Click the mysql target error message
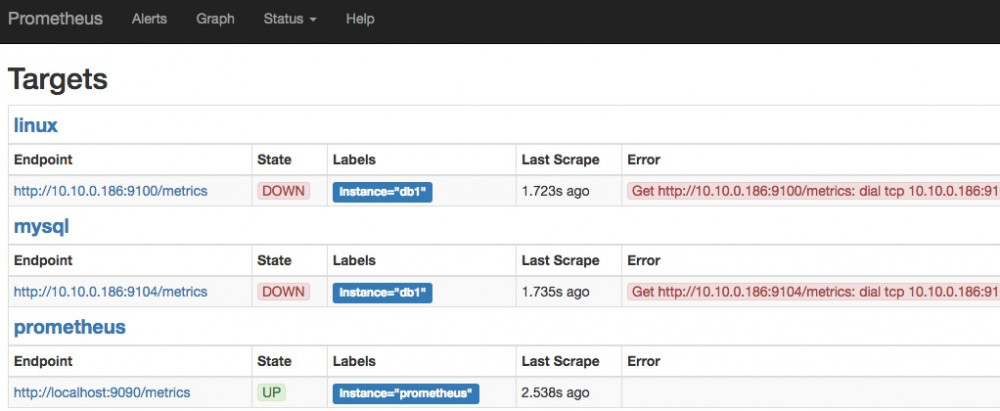The width and height of the screenshot is (1000, 411). [813, 292]
